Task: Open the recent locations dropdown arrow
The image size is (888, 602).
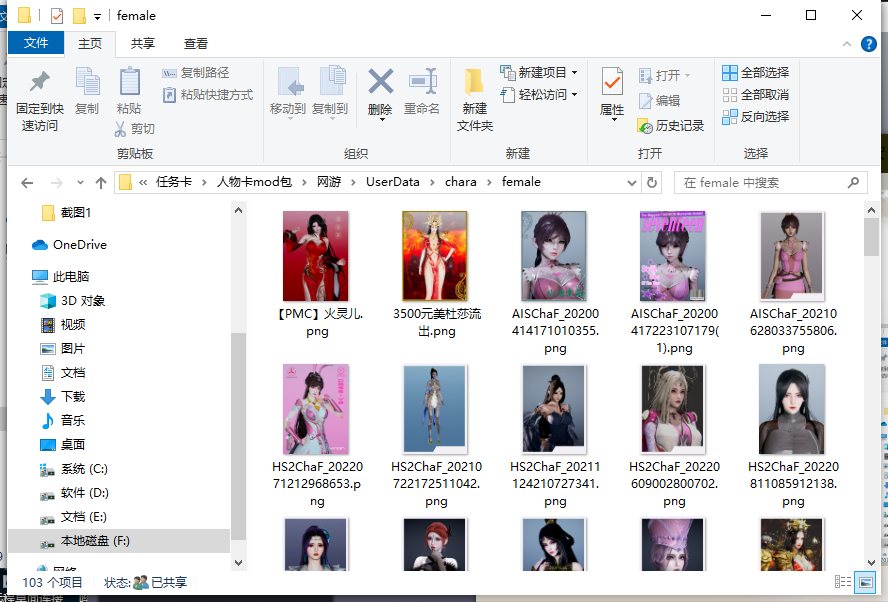Action: point(80,182)
